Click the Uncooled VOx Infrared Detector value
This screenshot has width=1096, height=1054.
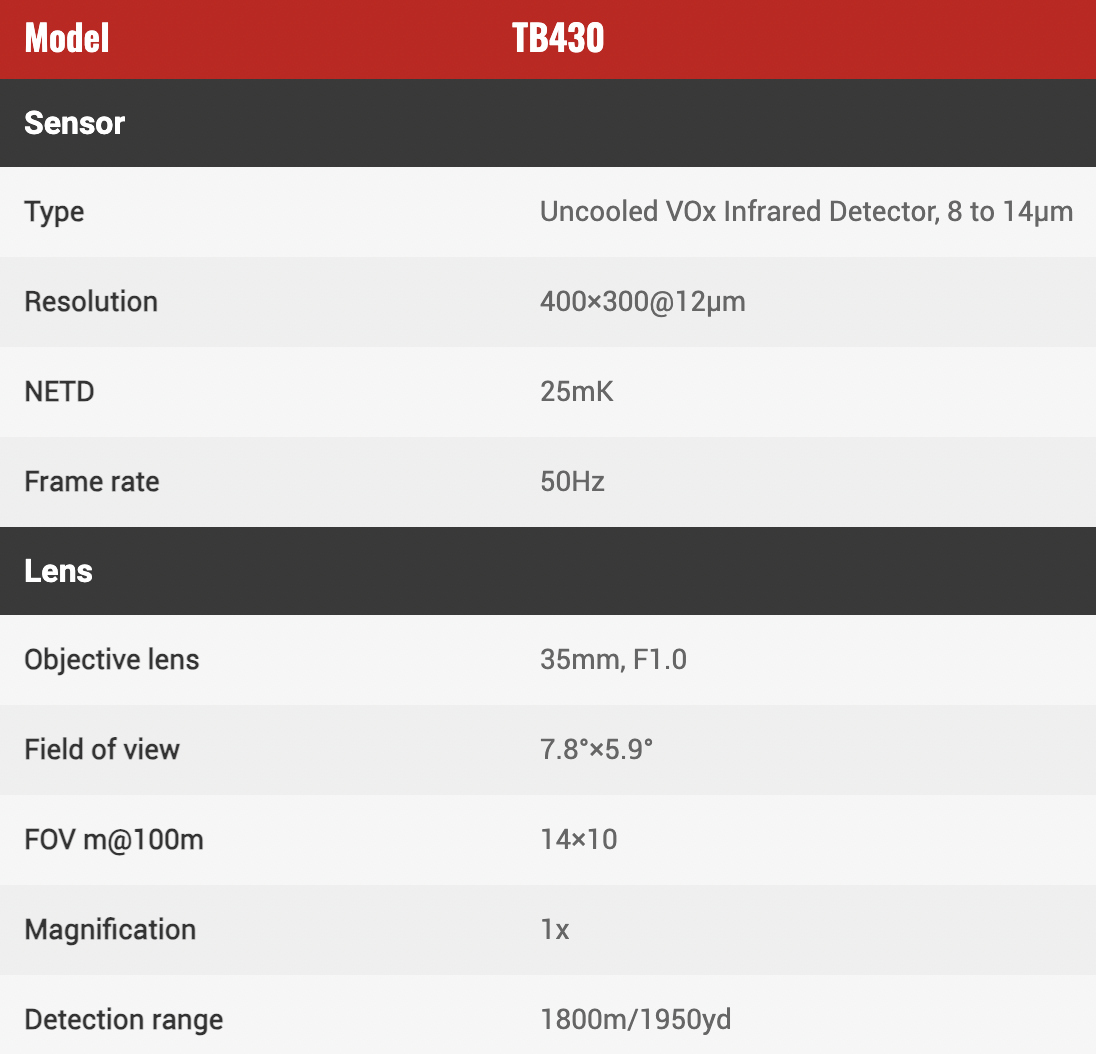(807, 212)
